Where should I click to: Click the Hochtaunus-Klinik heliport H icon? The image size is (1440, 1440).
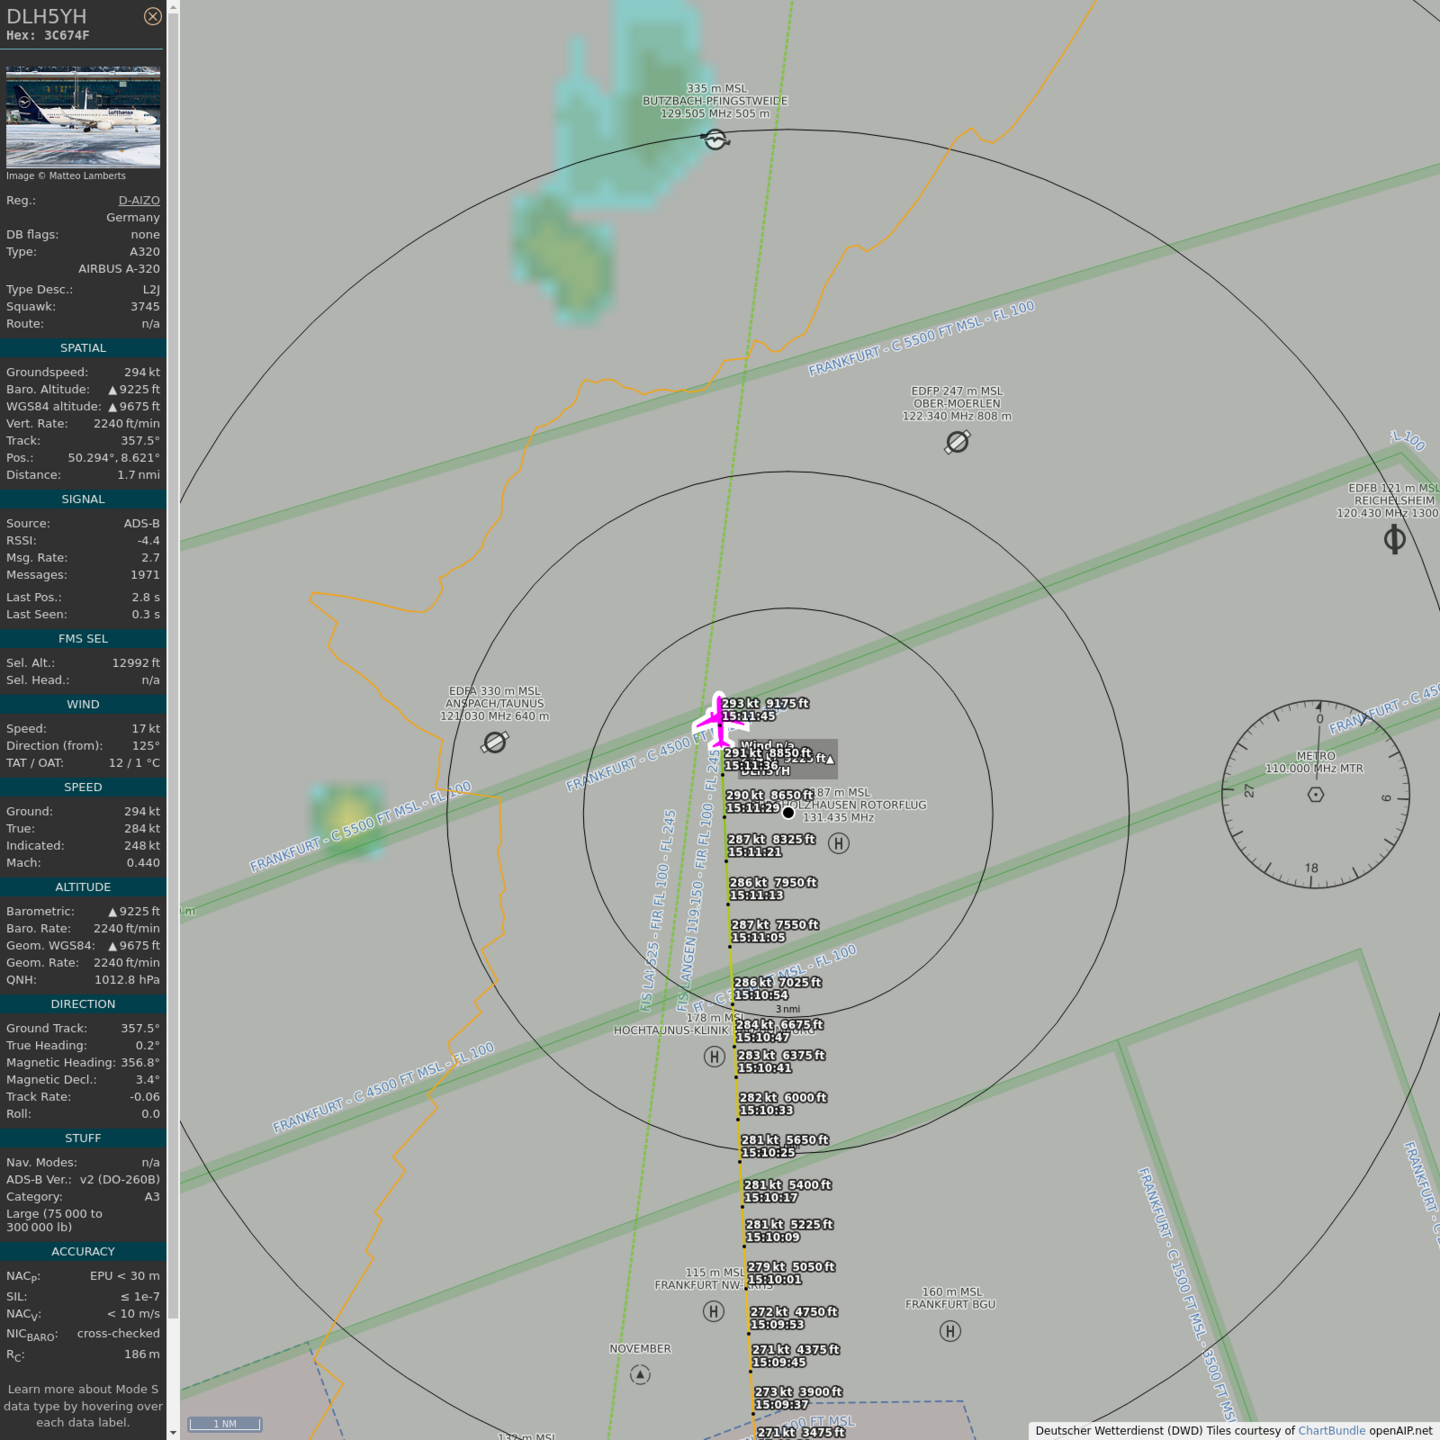[714, 1056]
